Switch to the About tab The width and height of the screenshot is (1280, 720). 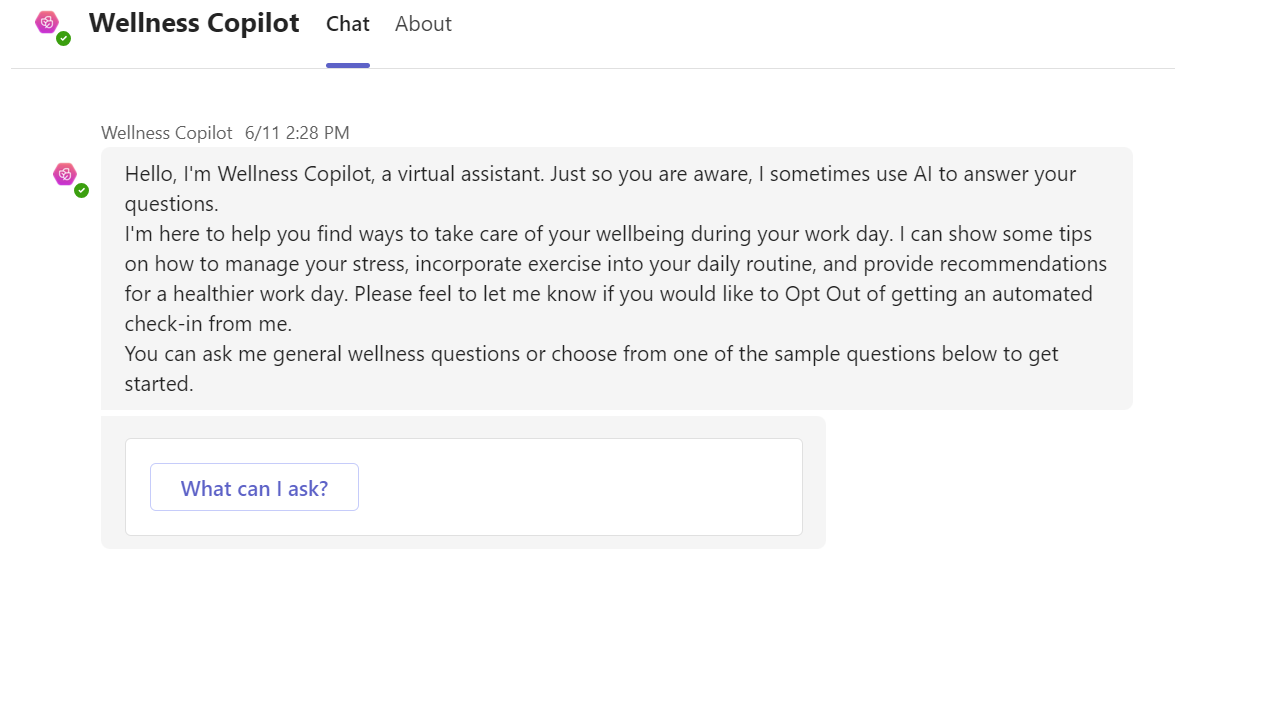point(423,24)
